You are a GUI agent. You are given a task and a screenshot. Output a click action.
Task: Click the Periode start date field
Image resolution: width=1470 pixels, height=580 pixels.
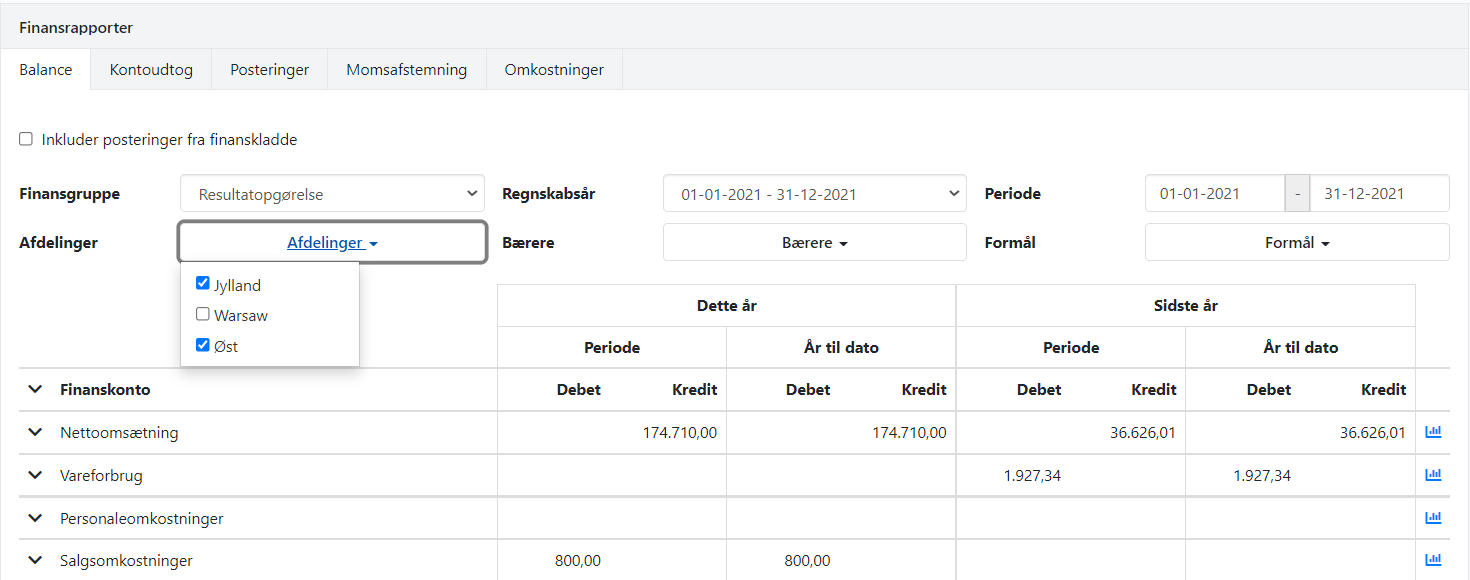[x=1214, y=194]
